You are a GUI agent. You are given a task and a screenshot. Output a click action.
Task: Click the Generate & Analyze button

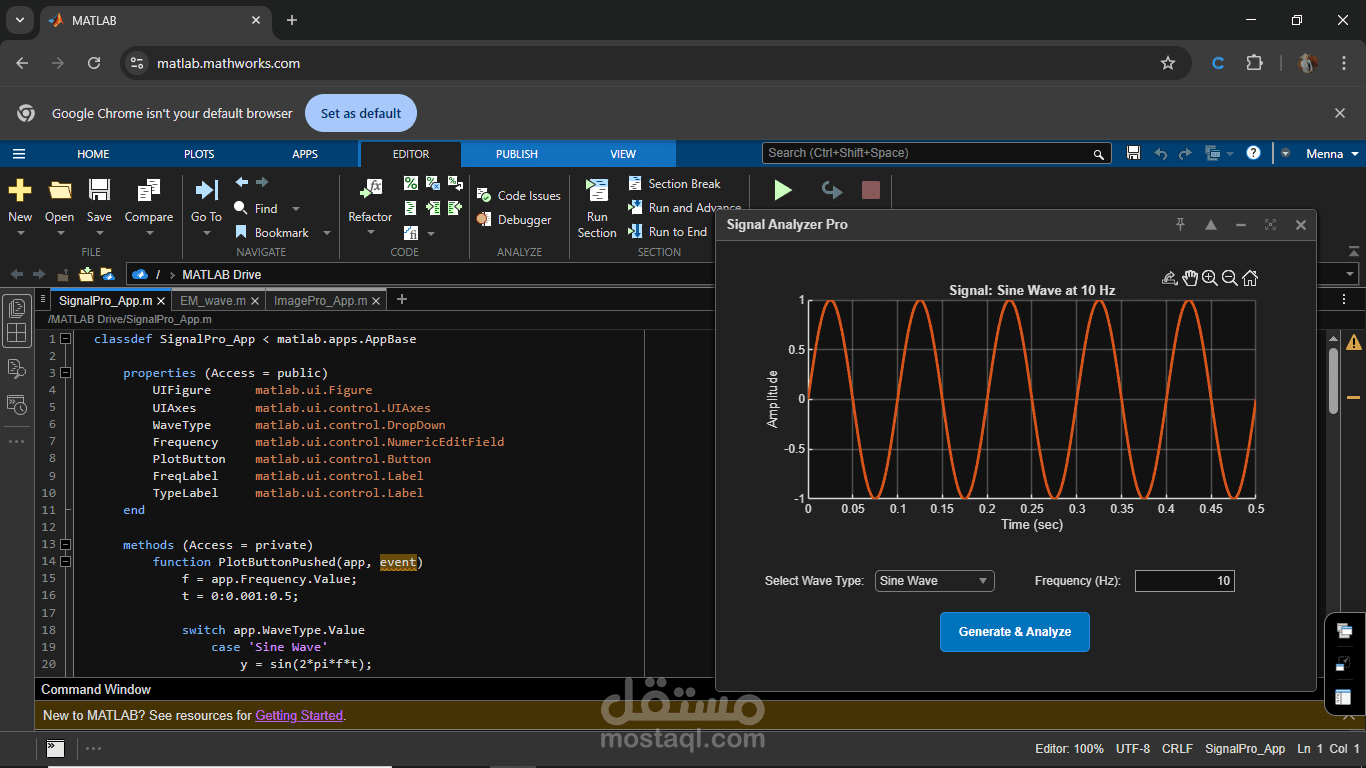point(1015,632)
